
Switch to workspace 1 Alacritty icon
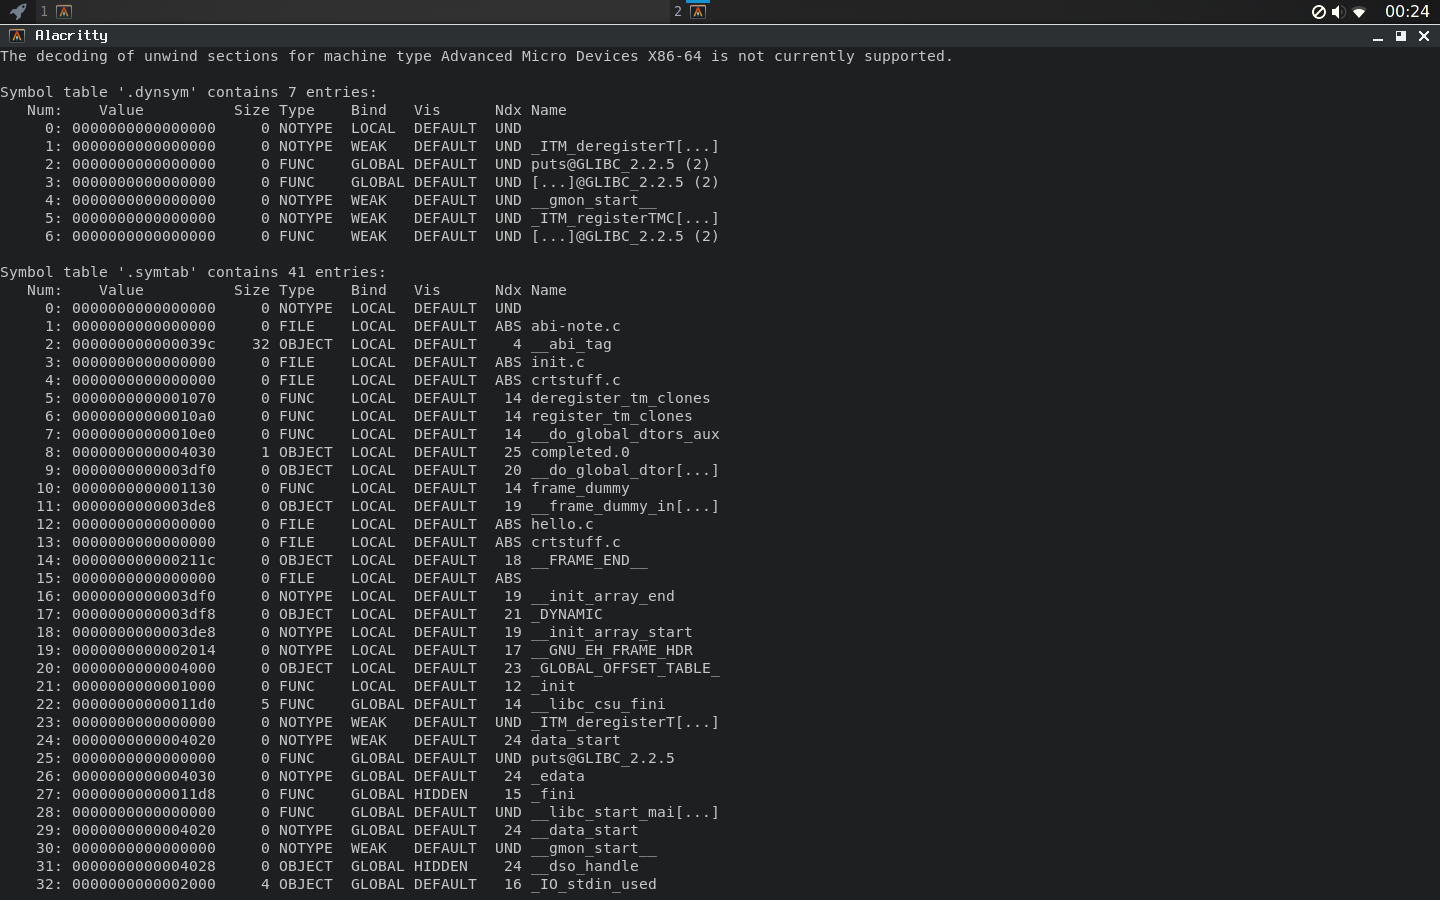tap(64, 12)
